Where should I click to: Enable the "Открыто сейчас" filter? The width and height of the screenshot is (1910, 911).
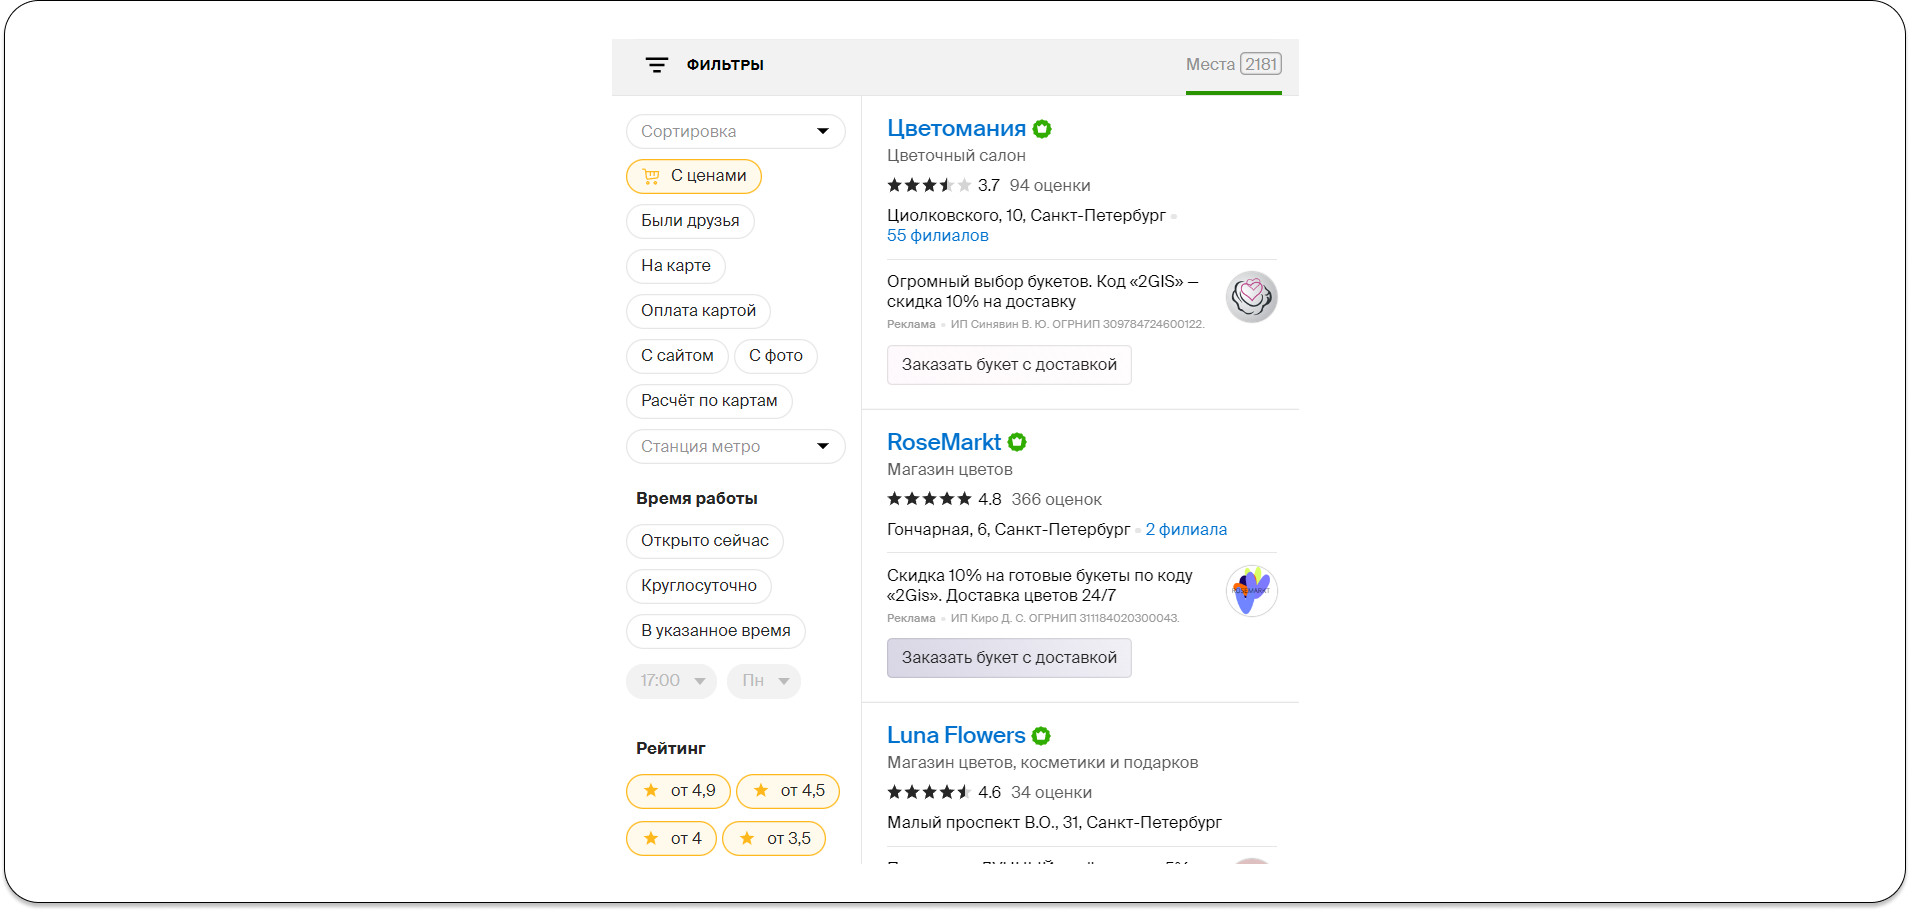pyautogui.click(x=704, y=541)
